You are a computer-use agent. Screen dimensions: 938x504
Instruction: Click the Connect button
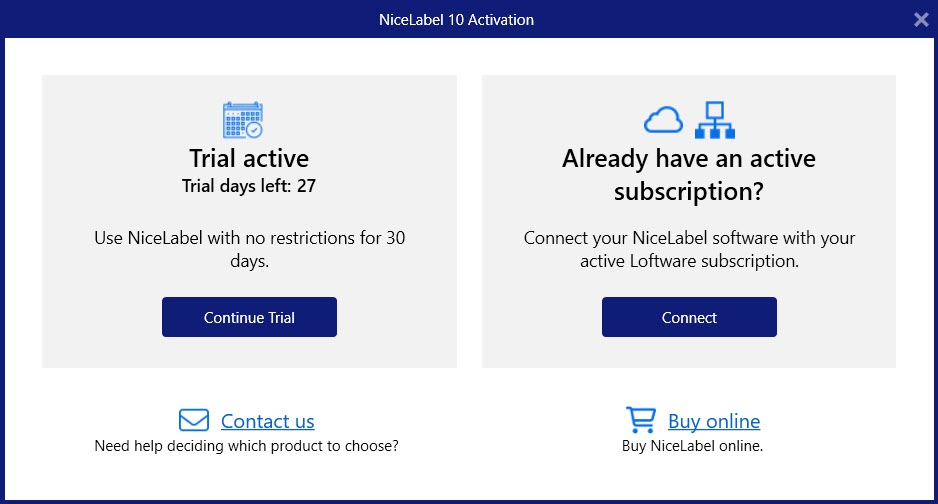[x=689, y=317]
